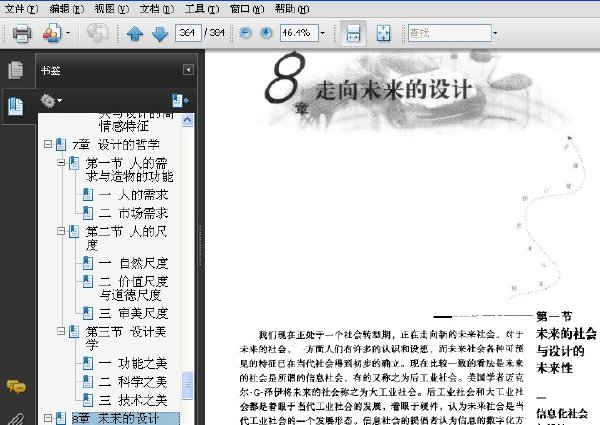This screenshot has width=600, height=425.
Task: Select bookmark 二 价值尺度与道德尺度
Action: [x=133, y=288]
